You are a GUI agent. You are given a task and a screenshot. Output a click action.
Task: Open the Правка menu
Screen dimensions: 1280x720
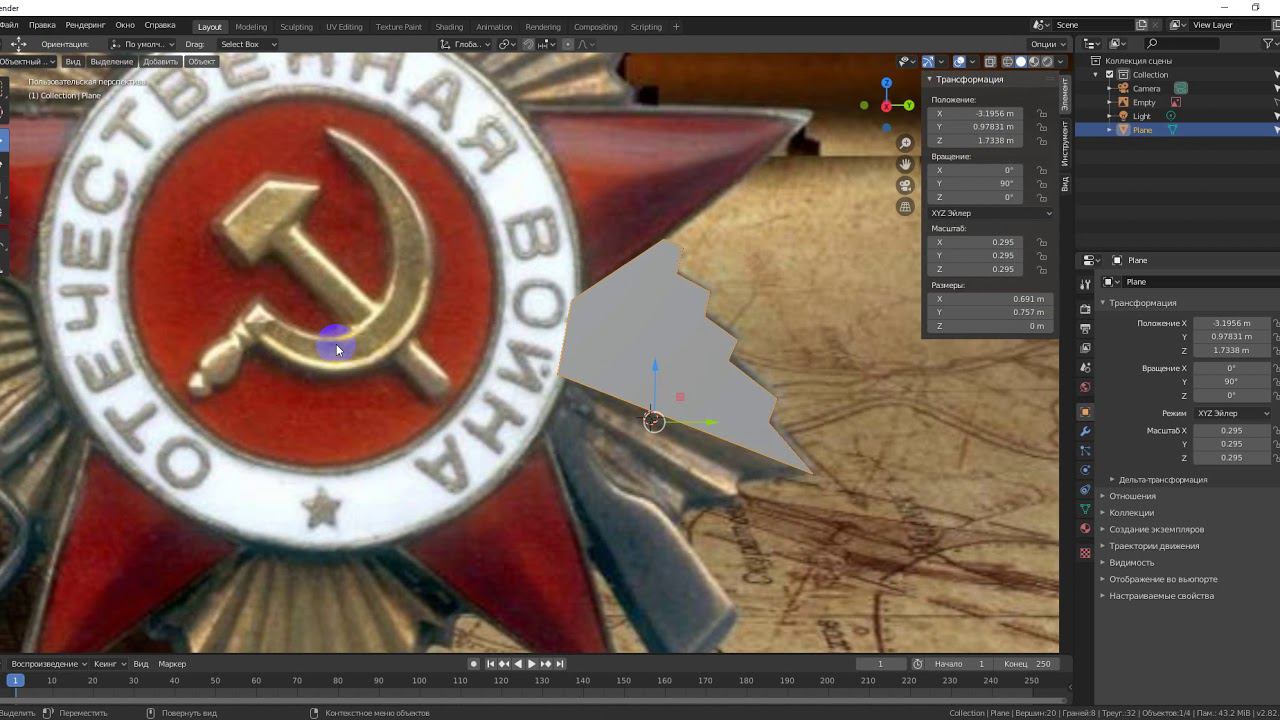42,25
